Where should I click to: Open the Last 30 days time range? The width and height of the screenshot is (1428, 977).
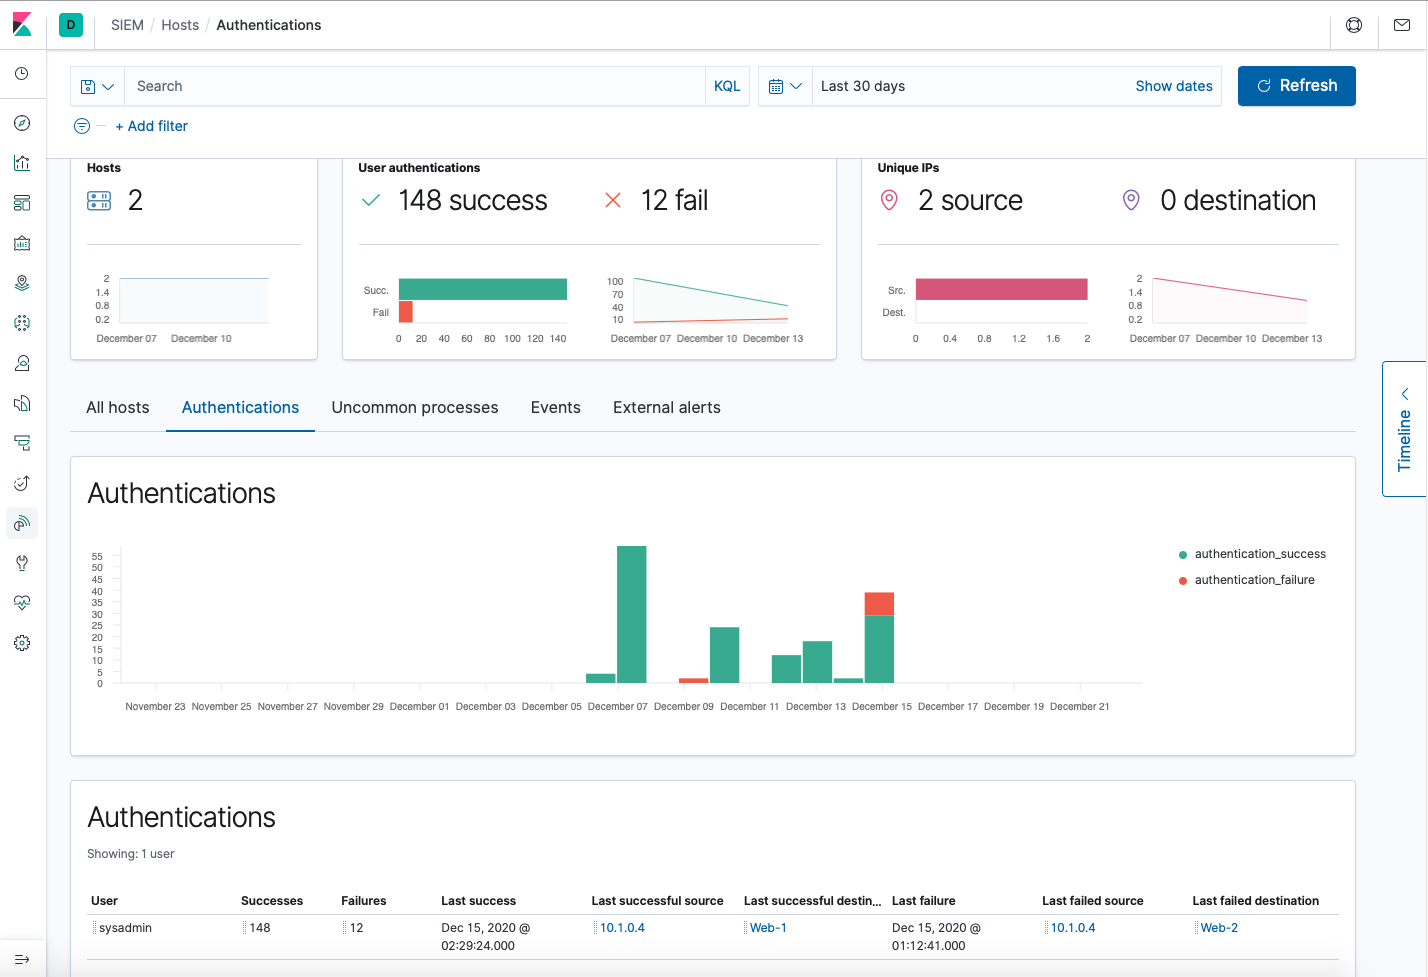point(863,87)
